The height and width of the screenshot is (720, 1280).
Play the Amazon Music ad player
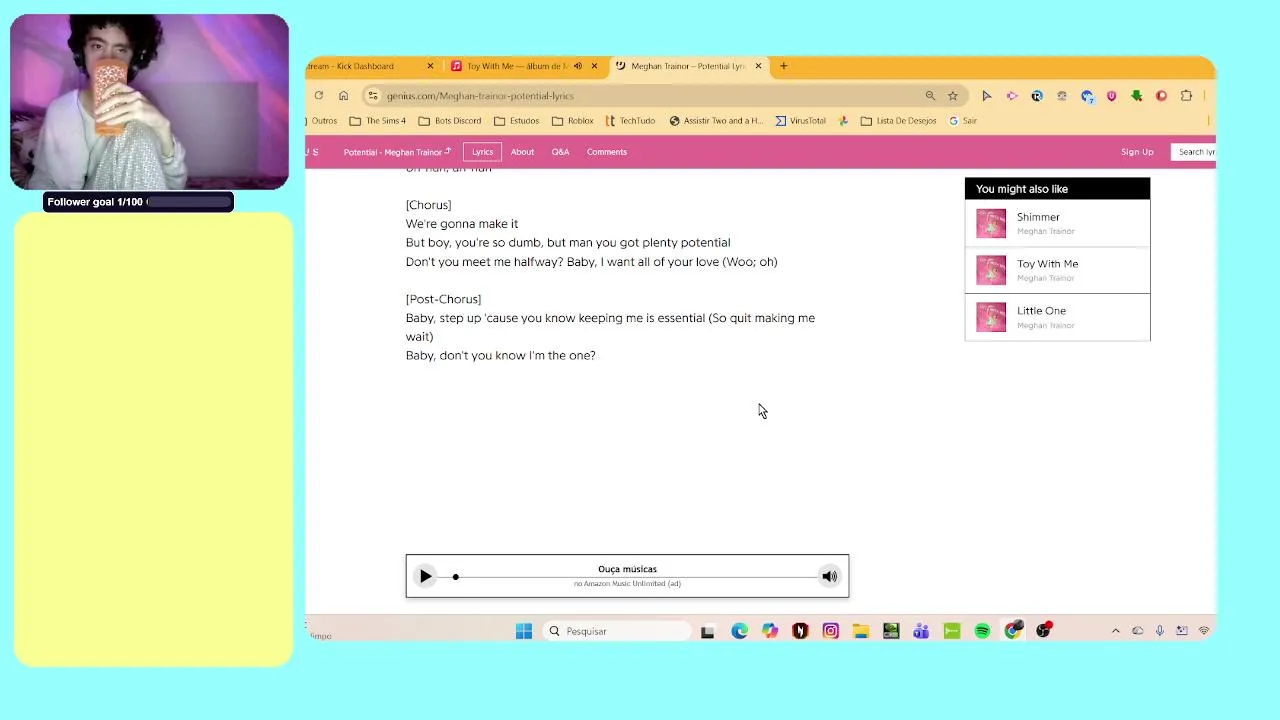click(425, 576)
